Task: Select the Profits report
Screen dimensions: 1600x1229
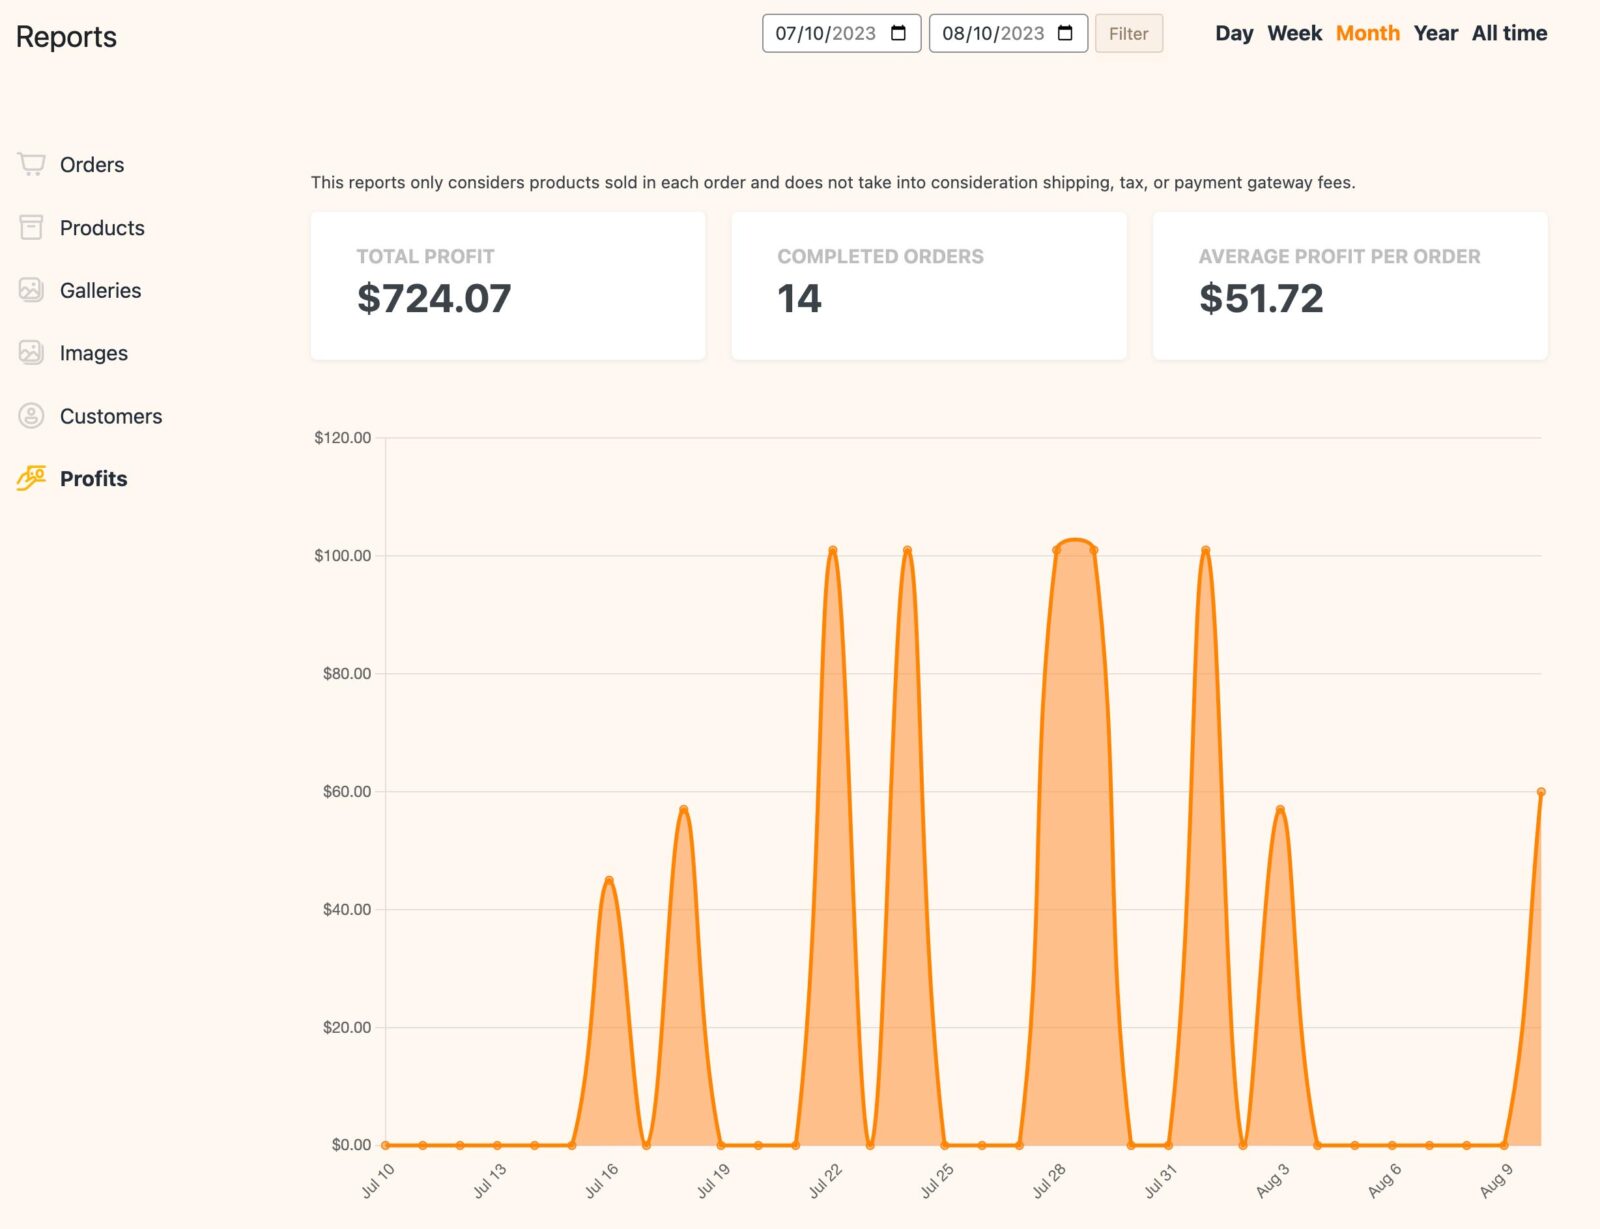Action: click(94, 478)
